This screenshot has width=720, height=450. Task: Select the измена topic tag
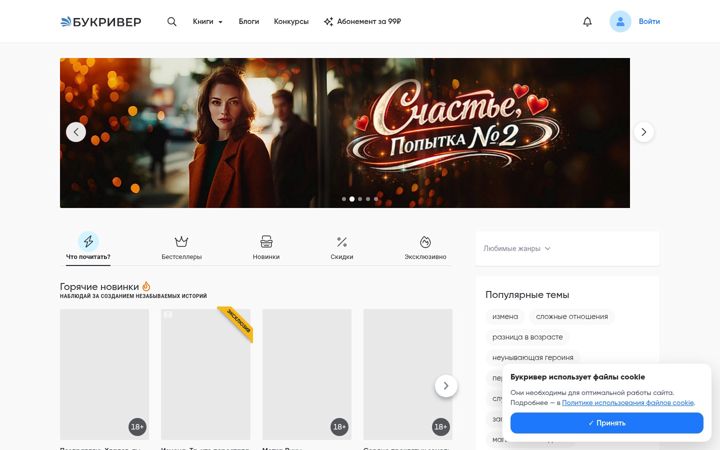[x=505, y=316]
